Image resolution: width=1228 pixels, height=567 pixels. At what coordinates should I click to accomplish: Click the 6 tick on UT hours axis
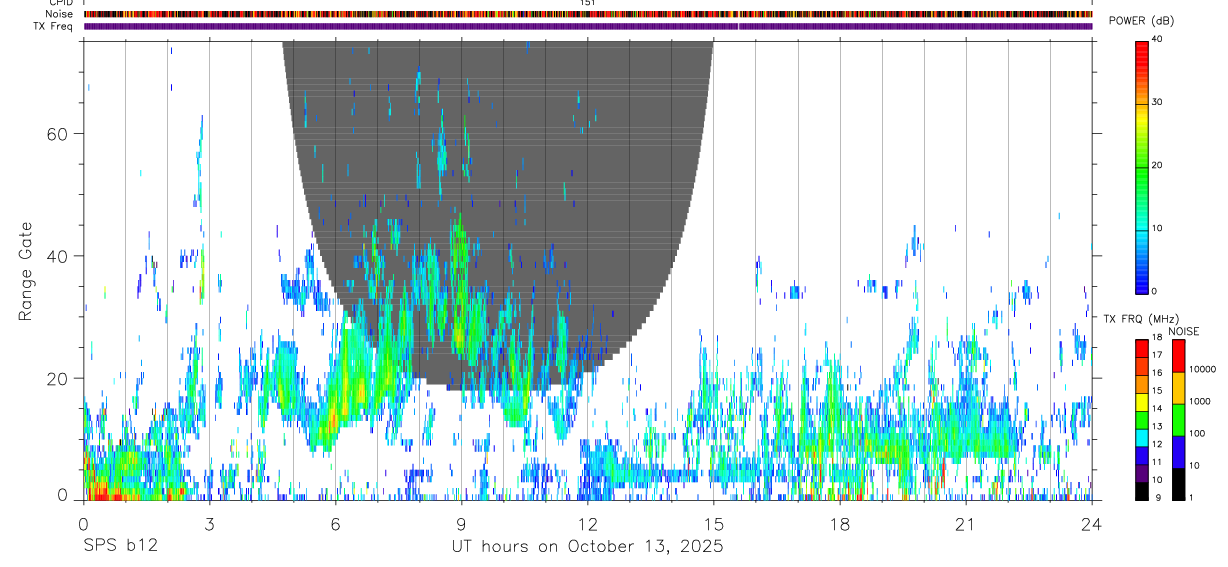click(x=335, y=524)
